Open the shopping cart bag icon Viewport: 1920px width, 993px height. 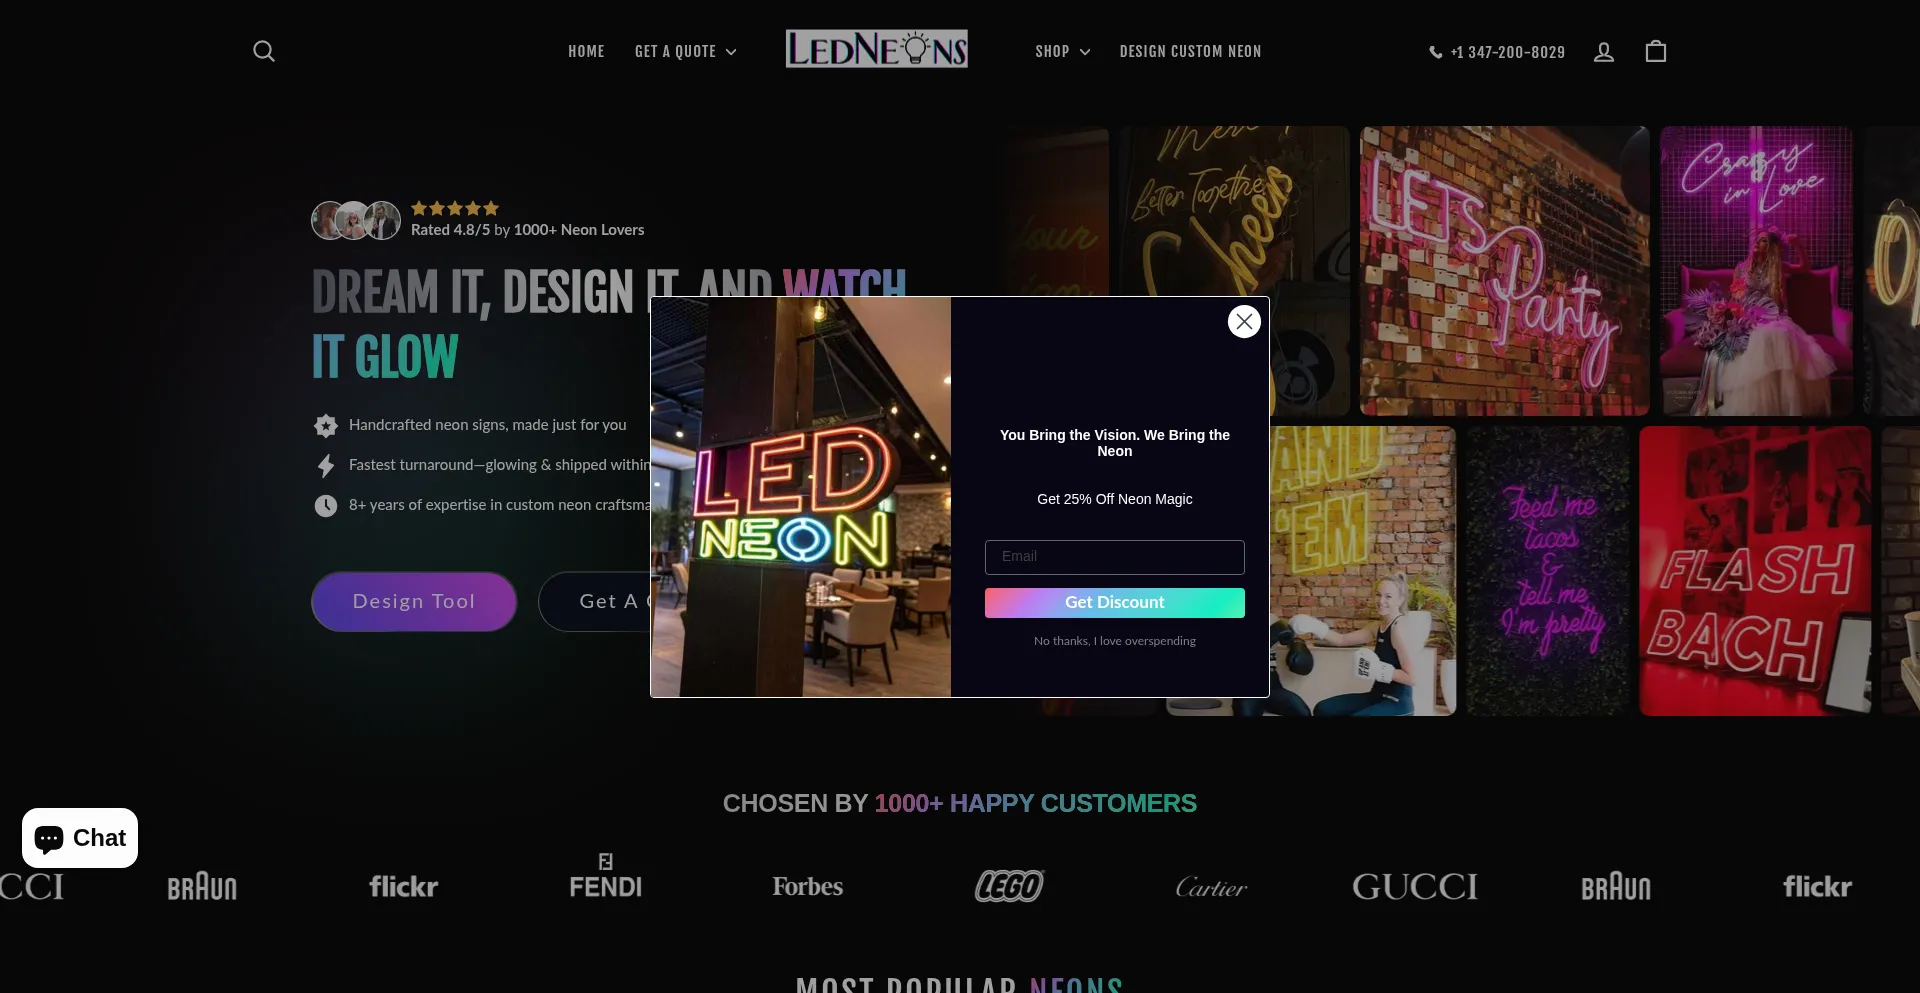[1656, 51]
